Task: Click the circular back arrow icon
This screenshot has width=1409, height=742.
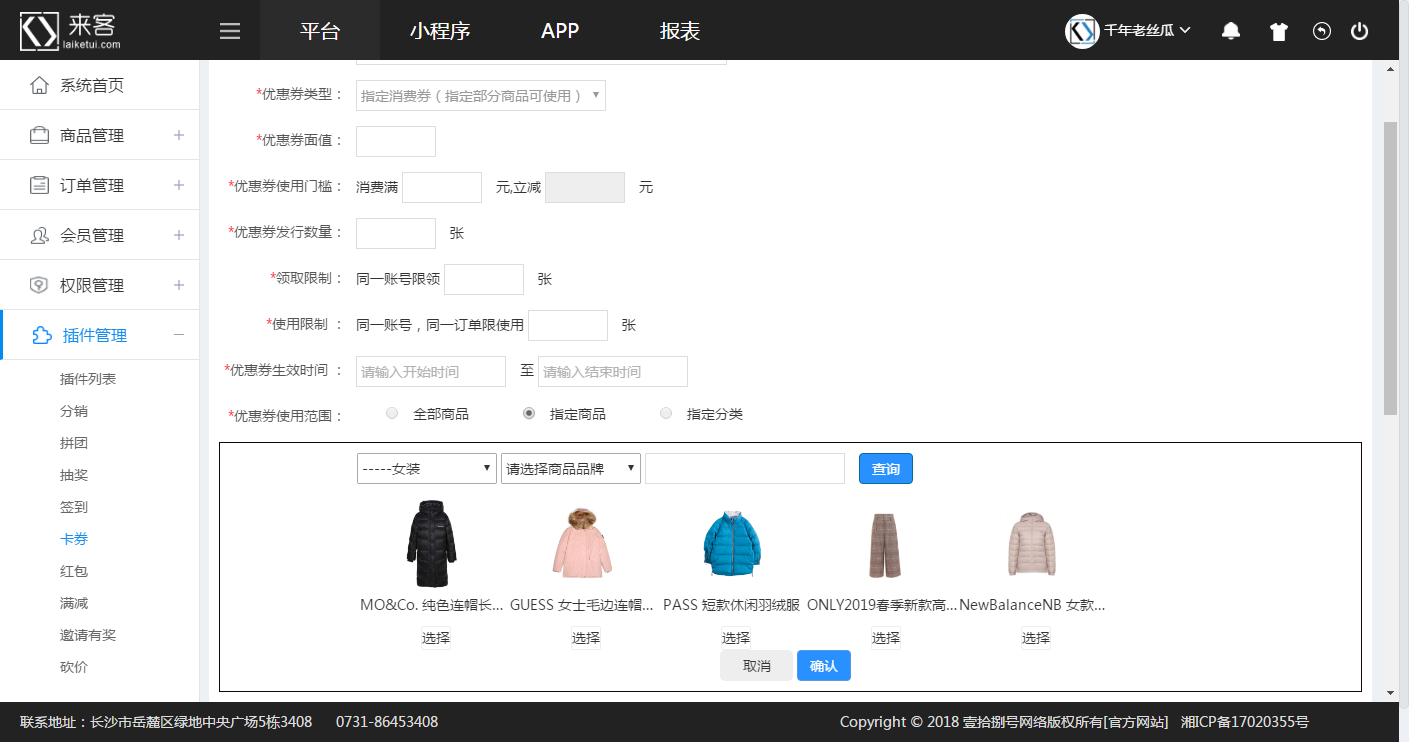Action: [x=1322, y=31]
